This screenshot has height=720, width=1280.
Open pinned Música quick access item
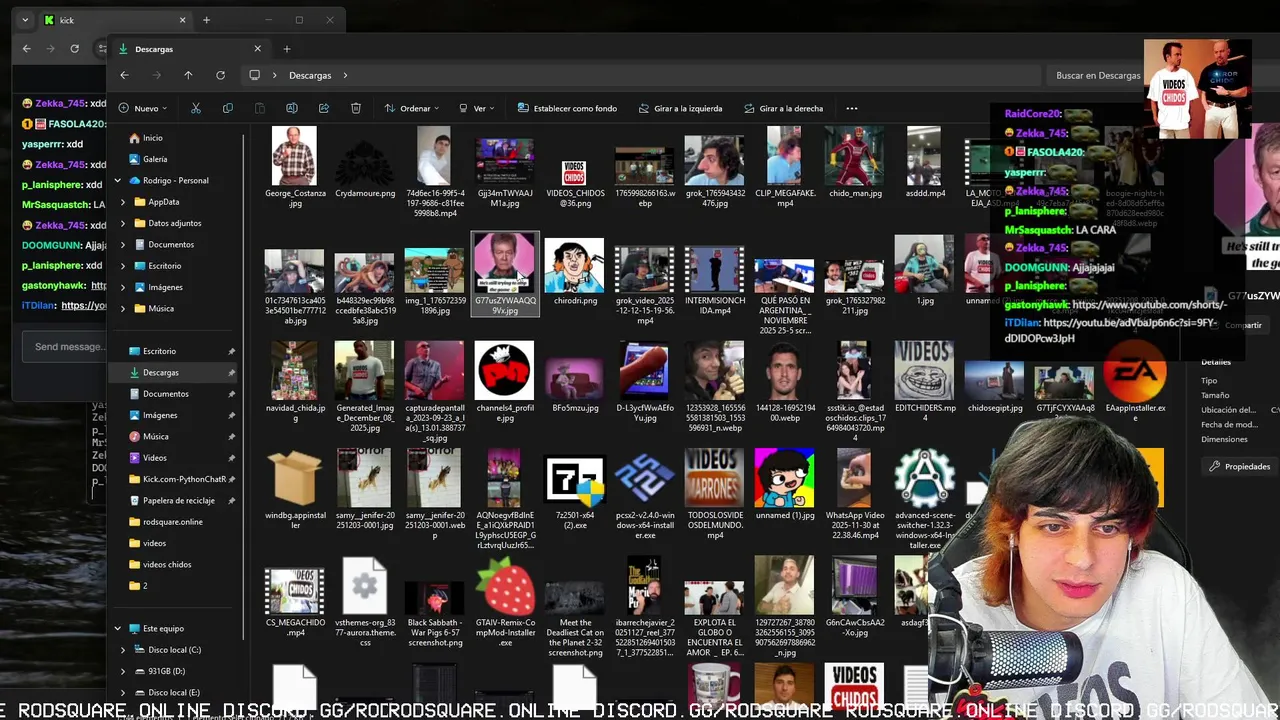pyautogui.click(x=155, y=436)
